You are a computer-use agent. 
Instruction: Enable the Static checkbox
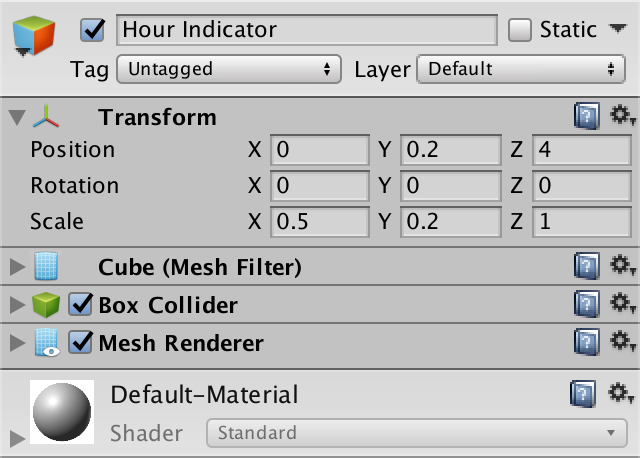tap(520, 30)
